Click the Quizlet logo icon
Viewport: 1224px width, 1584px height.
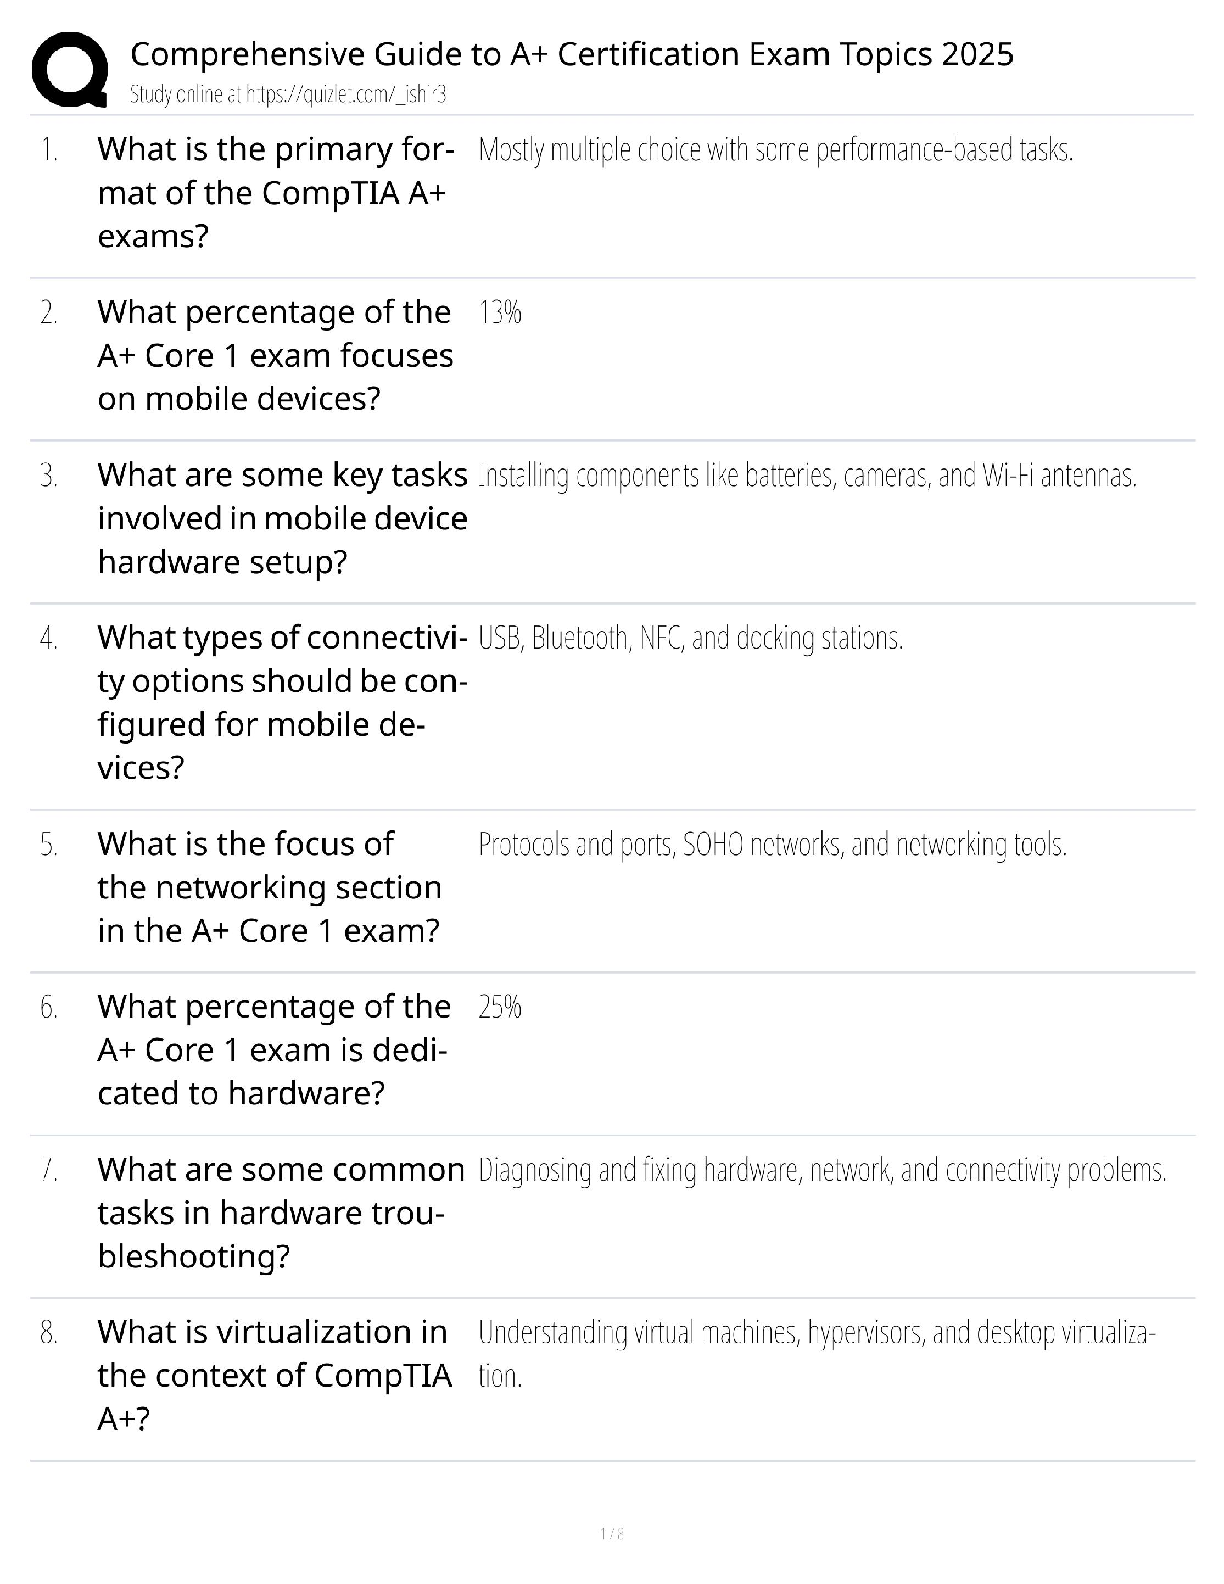click(x=70, y=69)
